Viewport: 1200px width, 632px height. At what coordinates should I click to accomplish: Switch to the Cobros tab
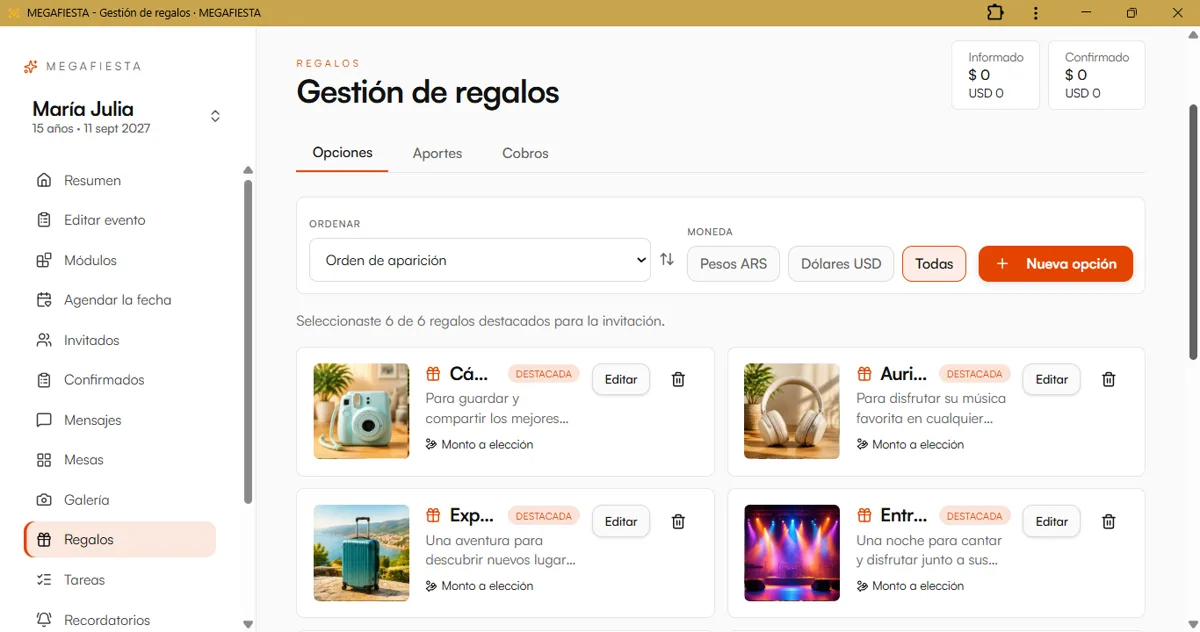coord(525,153)
